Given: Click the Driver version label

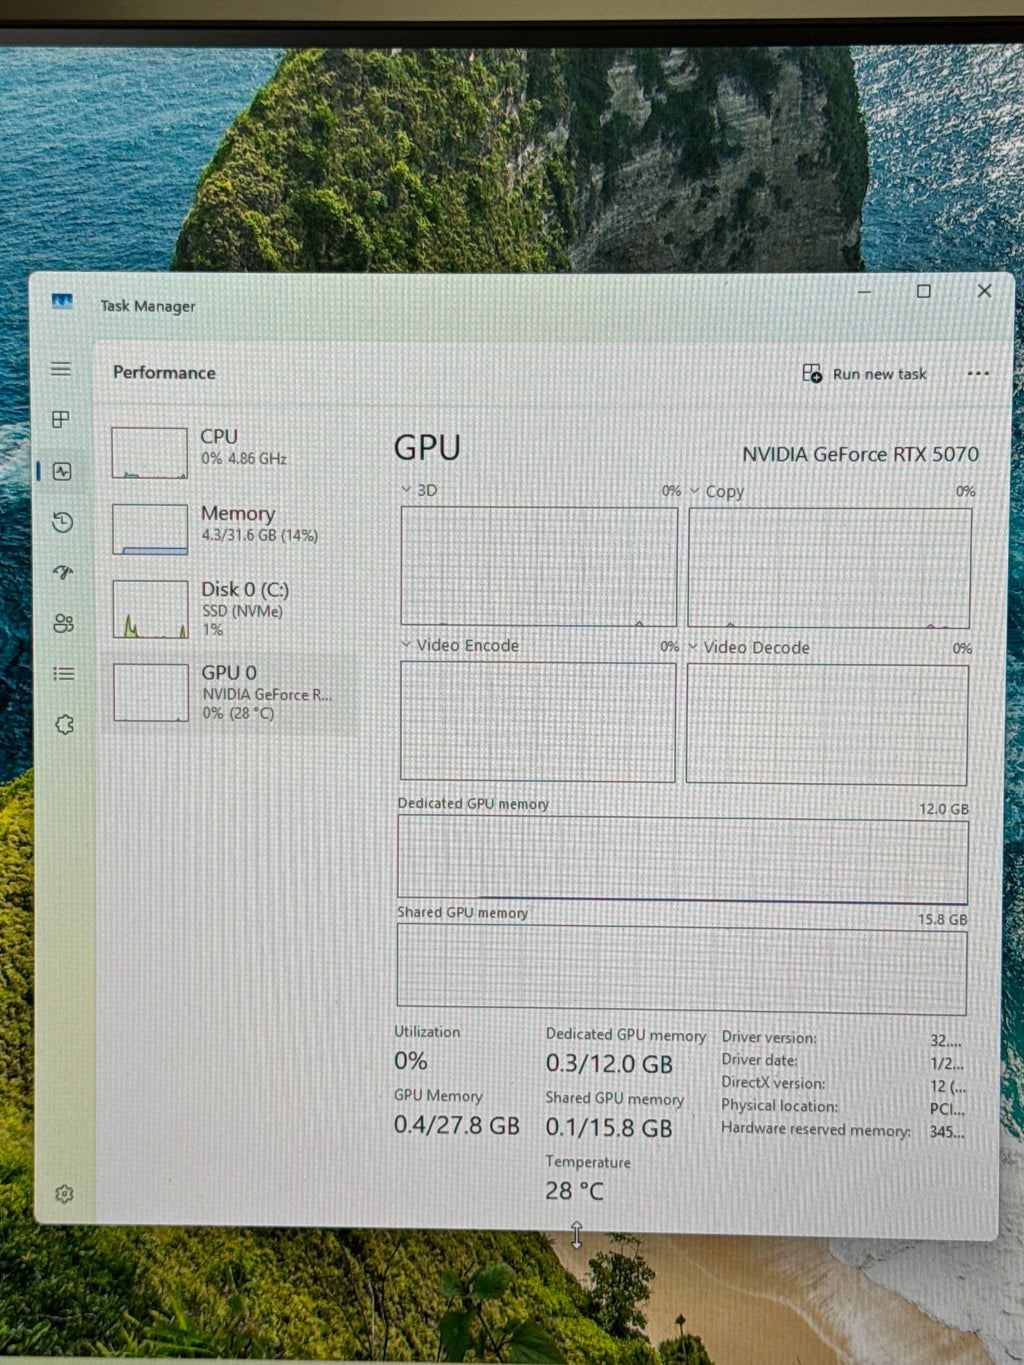Looking at the screenshot, I should (x=769, y=1037).
